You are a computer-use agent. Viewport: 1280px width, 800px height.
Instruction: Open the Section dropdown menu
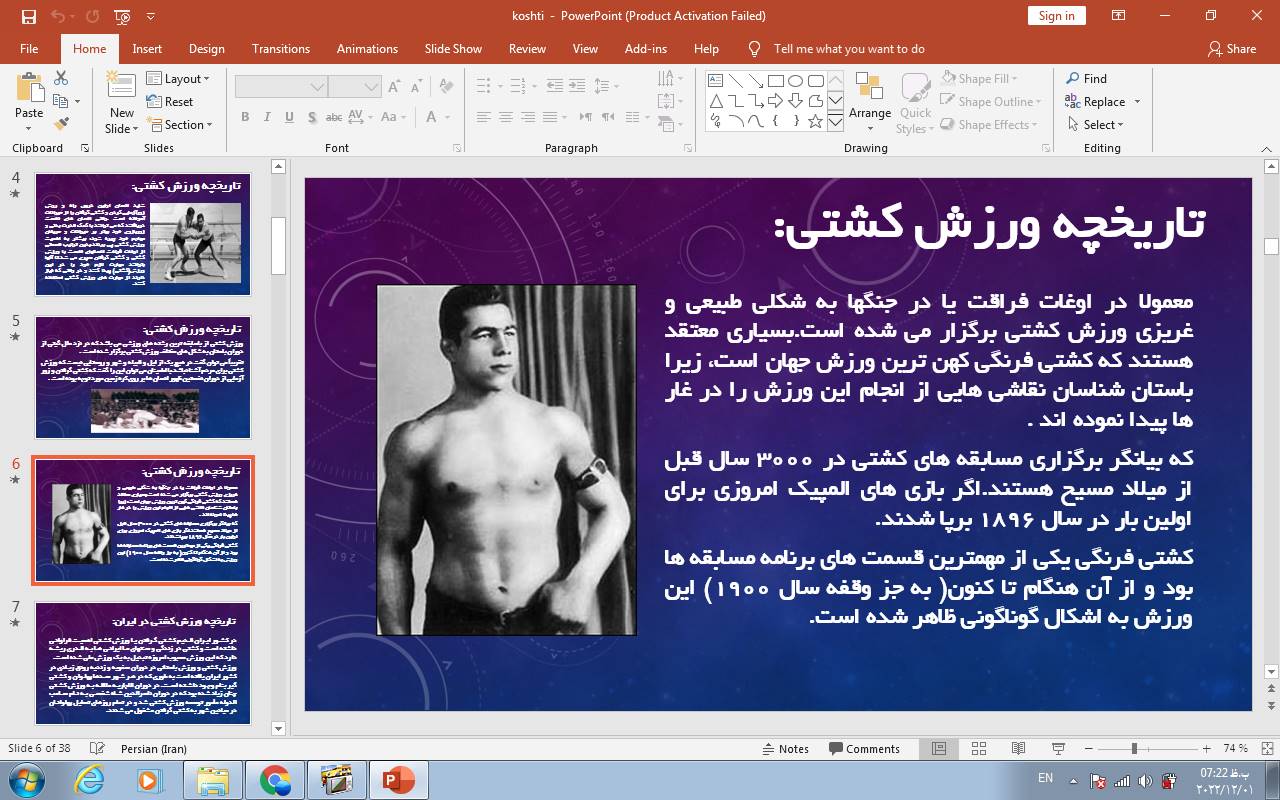click(180, 125)
